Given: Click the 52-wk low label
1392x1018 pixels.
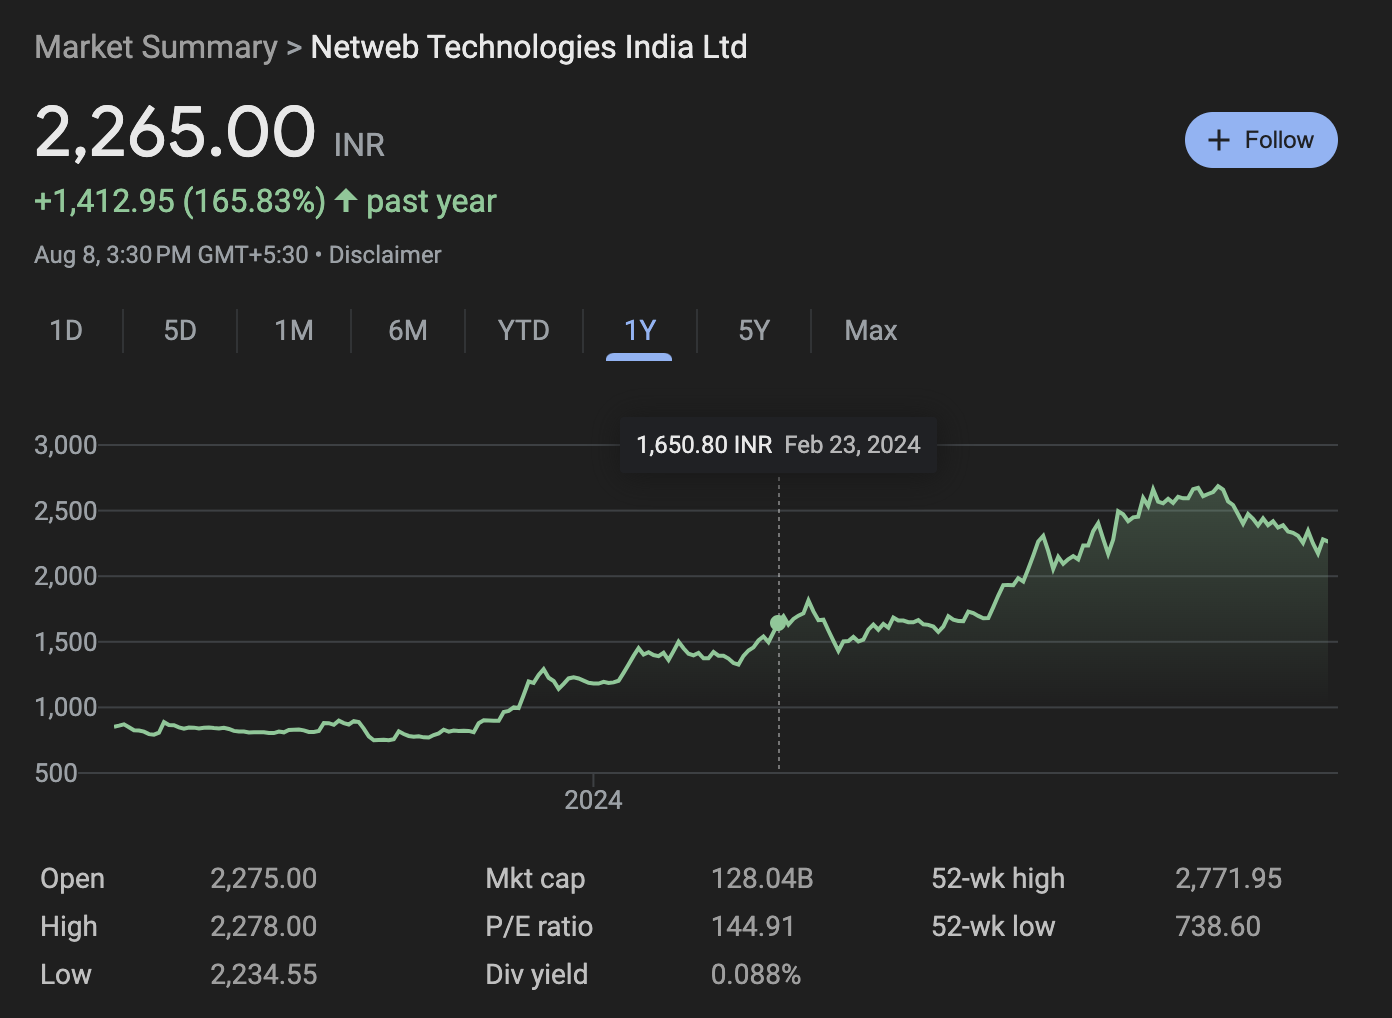Looking at the screenshot, I should 993,926.
